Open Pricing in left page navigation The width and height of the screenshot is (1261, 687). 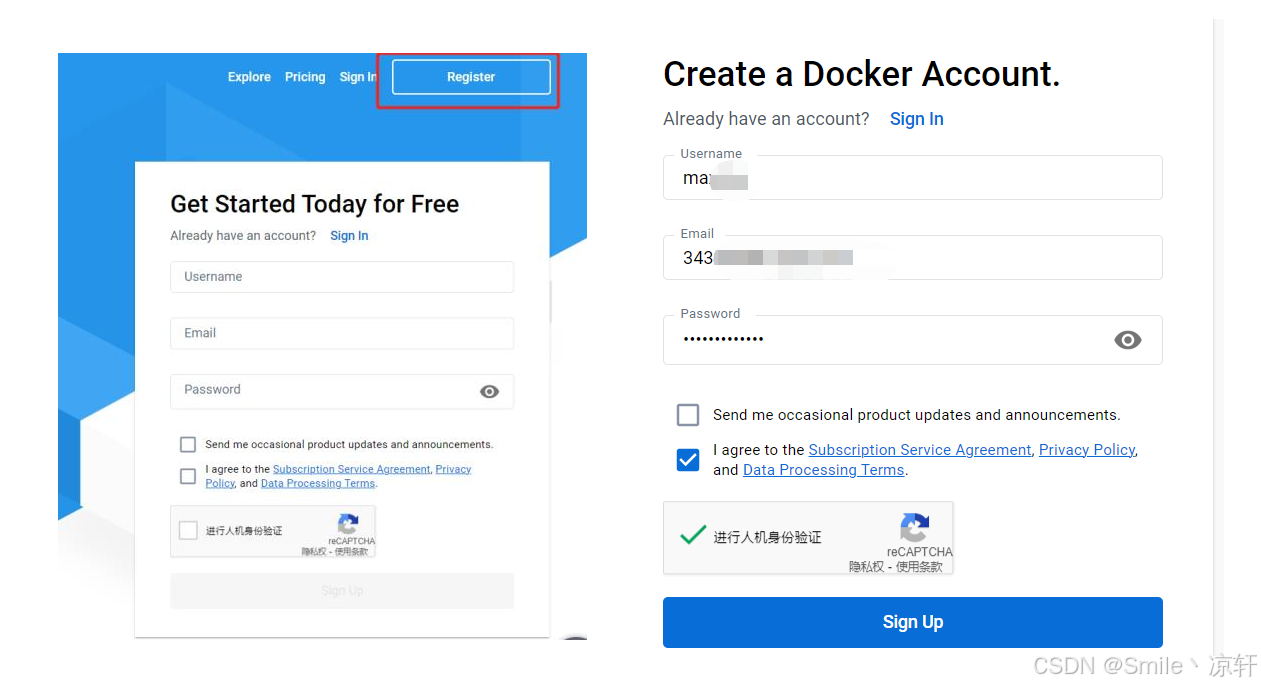[305, 77]
